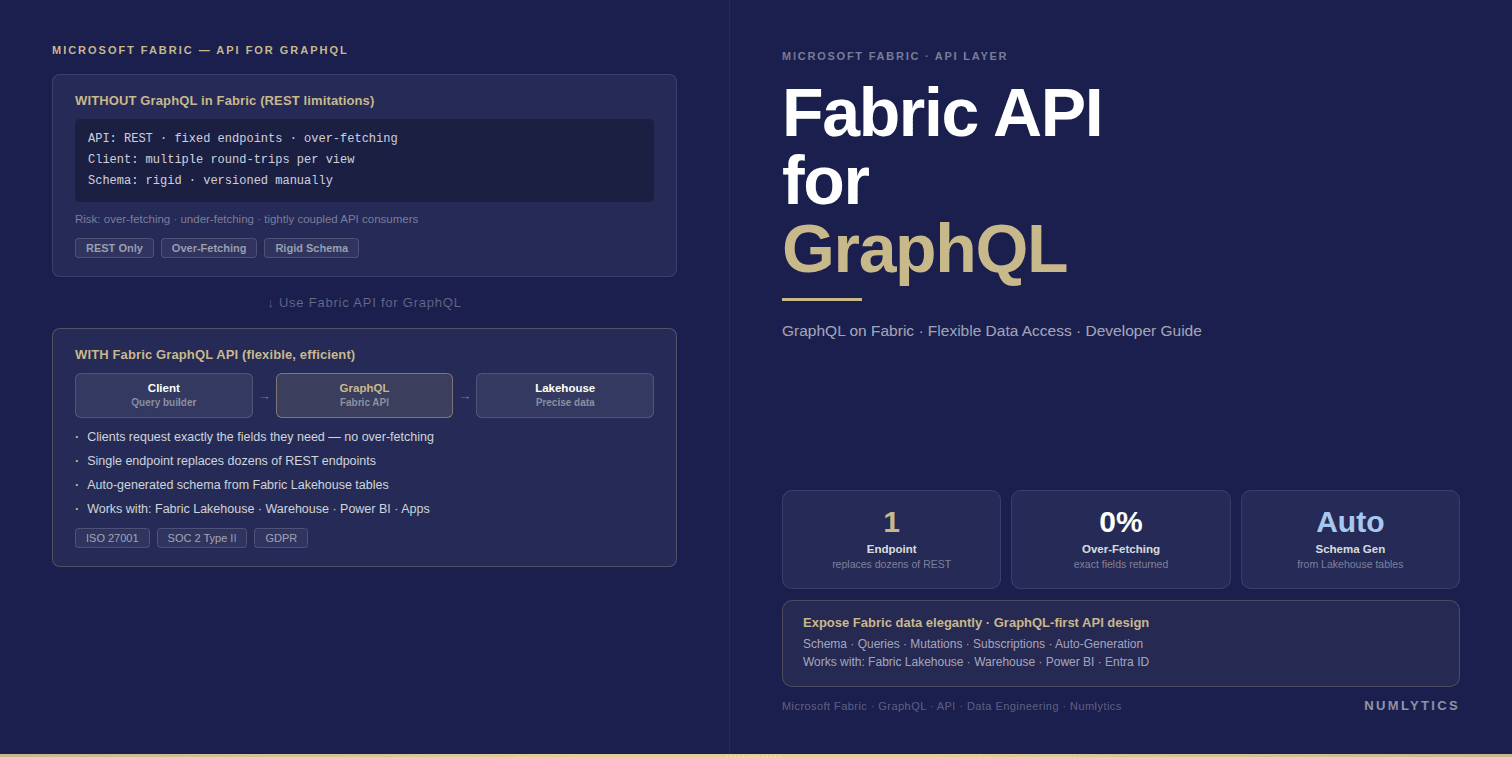Click the 0% Over-Fetching stat card

pos(1121,539)
